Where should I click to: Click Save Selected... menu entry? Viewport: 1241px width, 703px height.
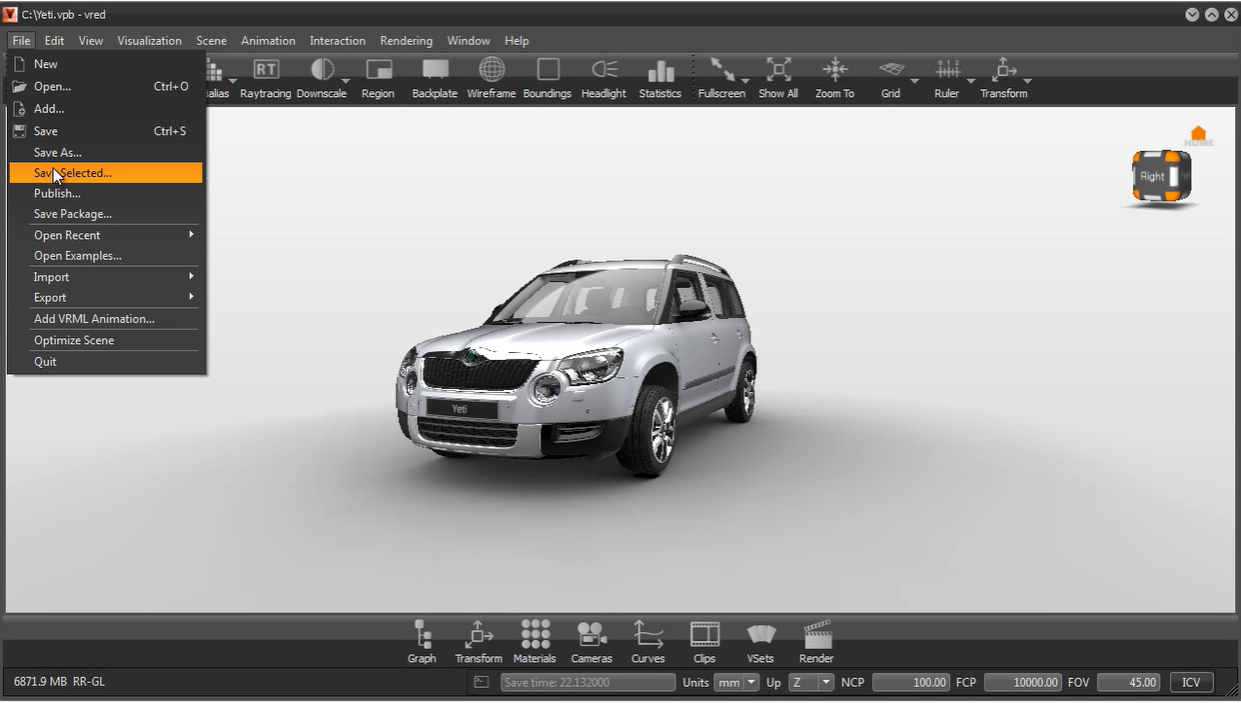[105, 173]
